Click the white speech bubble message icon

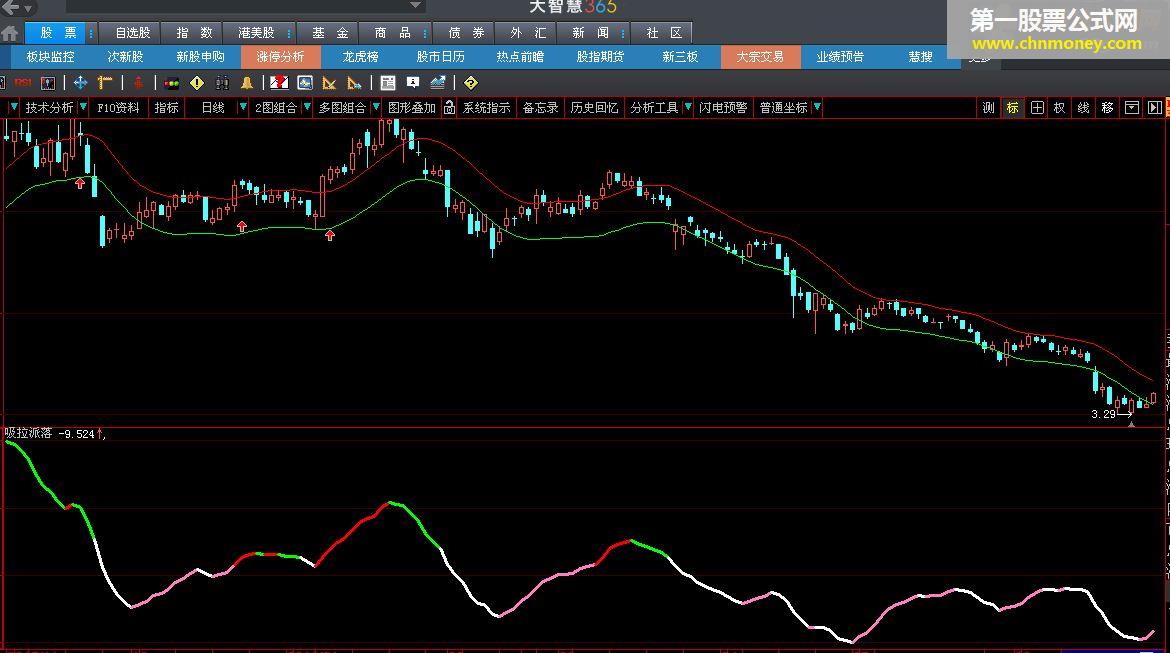[413, 82]
